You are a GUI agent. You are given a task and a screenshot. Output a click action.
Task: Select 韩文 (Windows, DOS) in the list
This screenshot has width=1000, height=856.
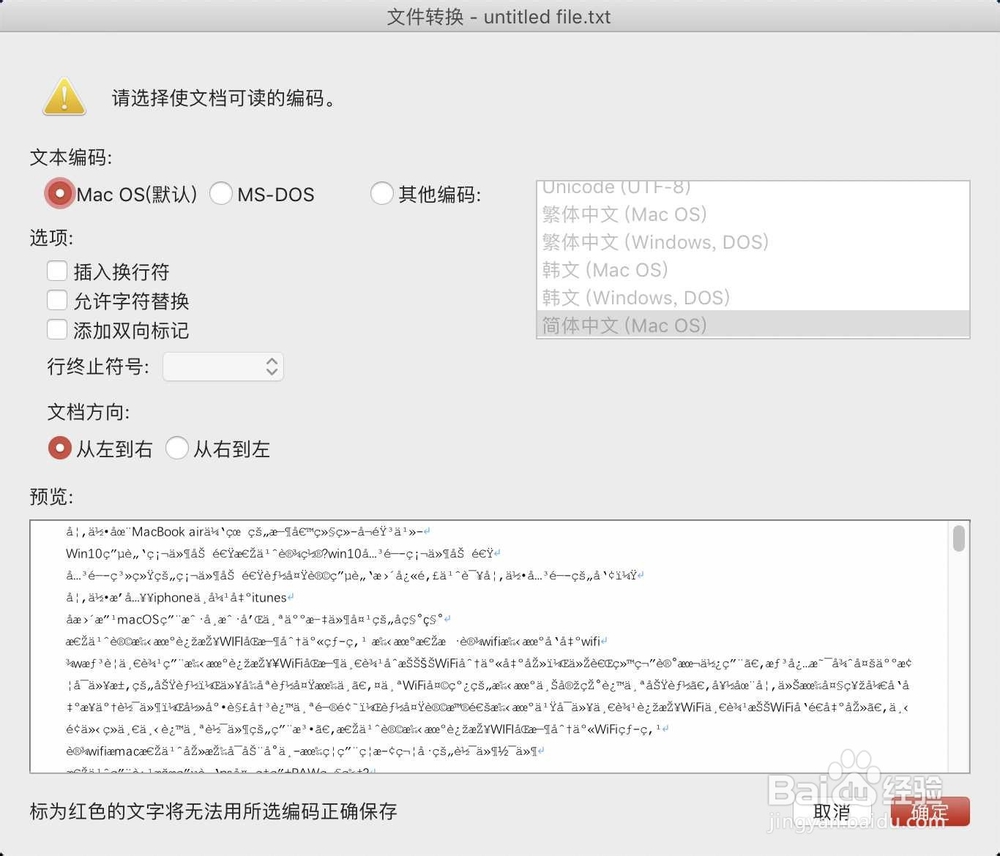(753, 298)
